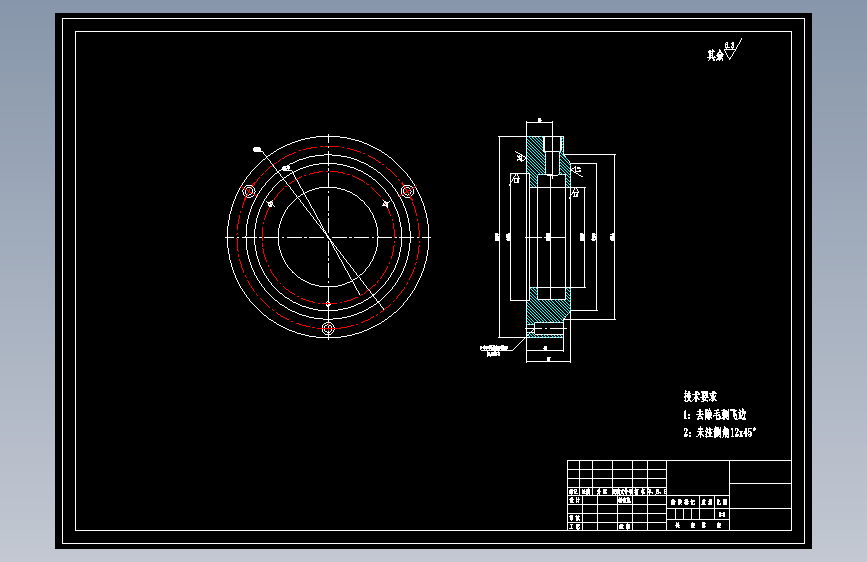Pick the upper cyan hatched area in section view
This screenshot has width=867, height=562.
coord(536,160)
